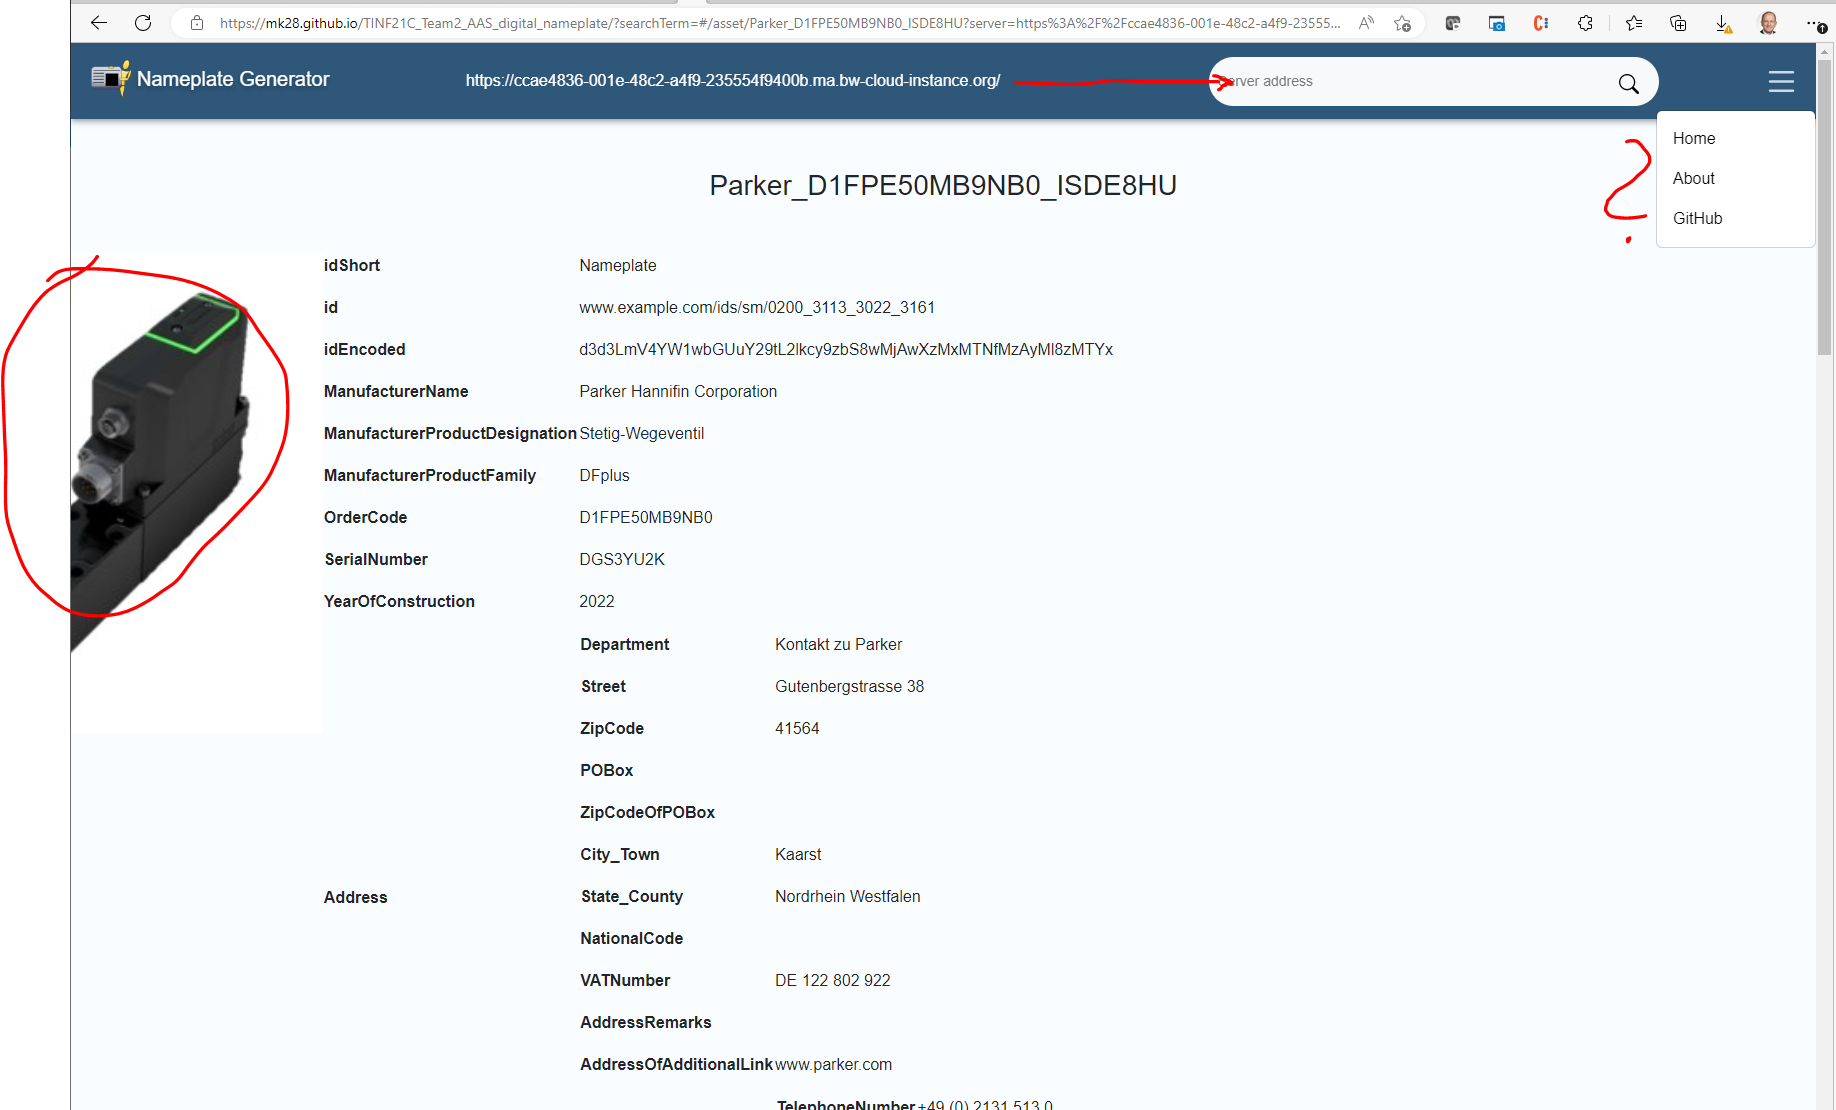Click the SerialNumber value DGS3YU2K
1836x1110 pixels.
tap(622, 559)
